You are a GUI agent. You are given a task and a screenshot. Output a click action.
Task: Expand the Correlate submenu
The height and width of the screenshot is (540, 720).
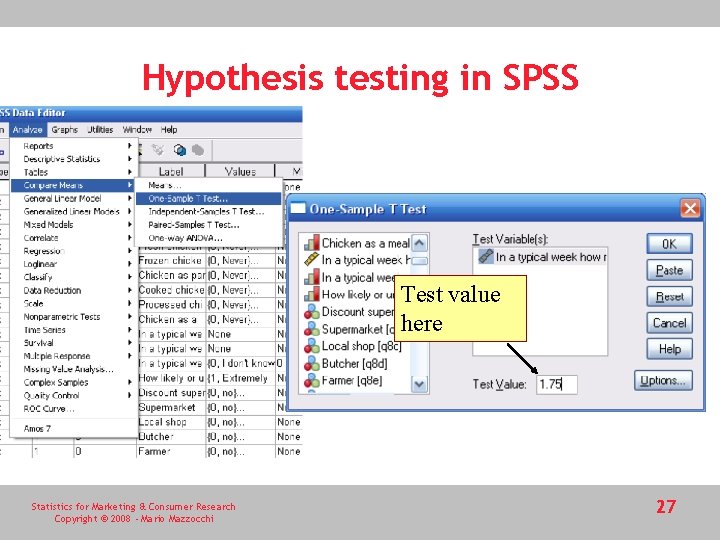73,238
